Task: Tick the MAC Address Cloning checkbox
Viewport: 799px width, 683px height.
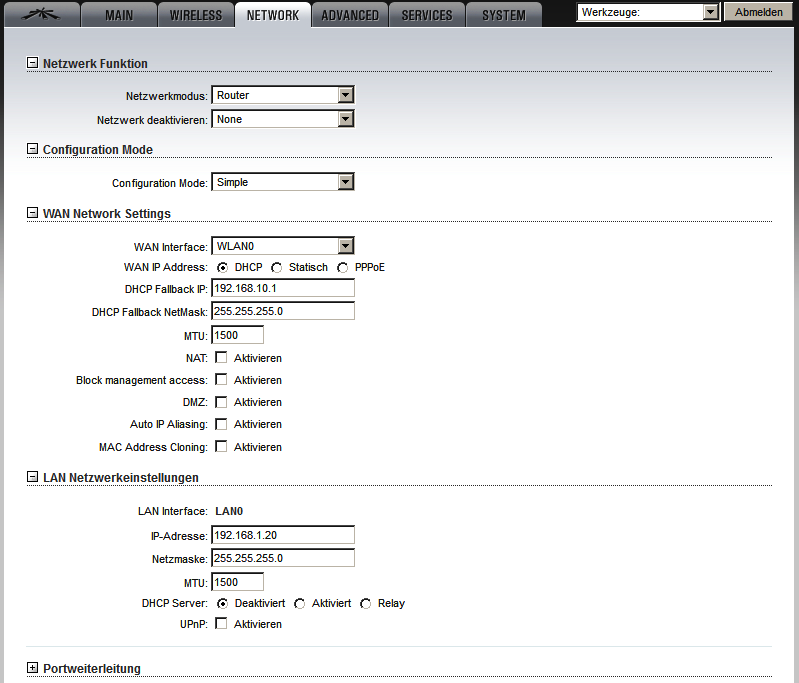Action: pos(221,447)
